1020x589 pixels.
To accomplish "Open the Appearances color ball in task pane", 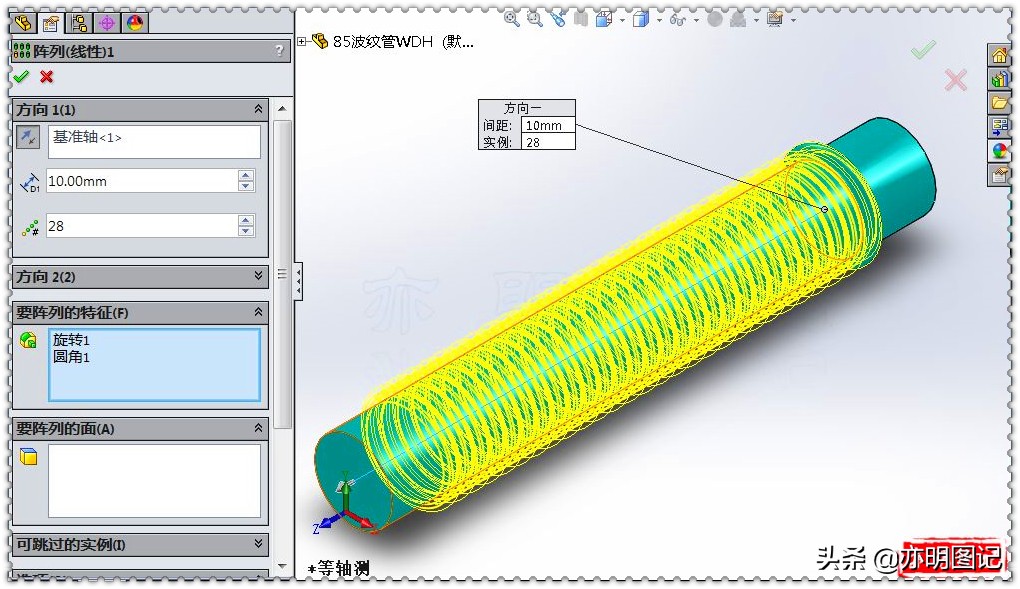I will click(x=1000, y=148).
